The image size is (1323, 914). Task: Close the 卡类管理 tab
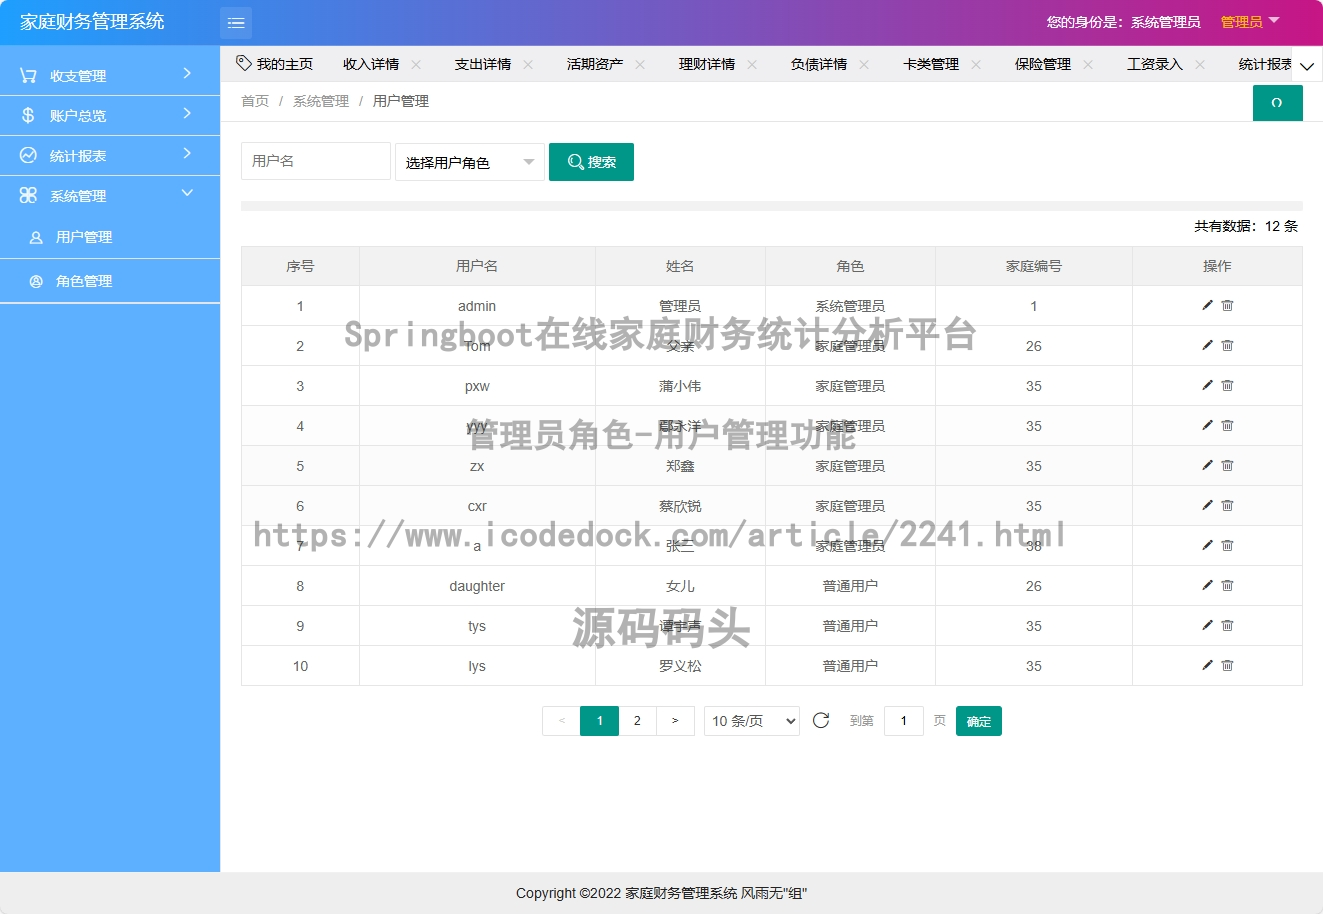point(976,64)
